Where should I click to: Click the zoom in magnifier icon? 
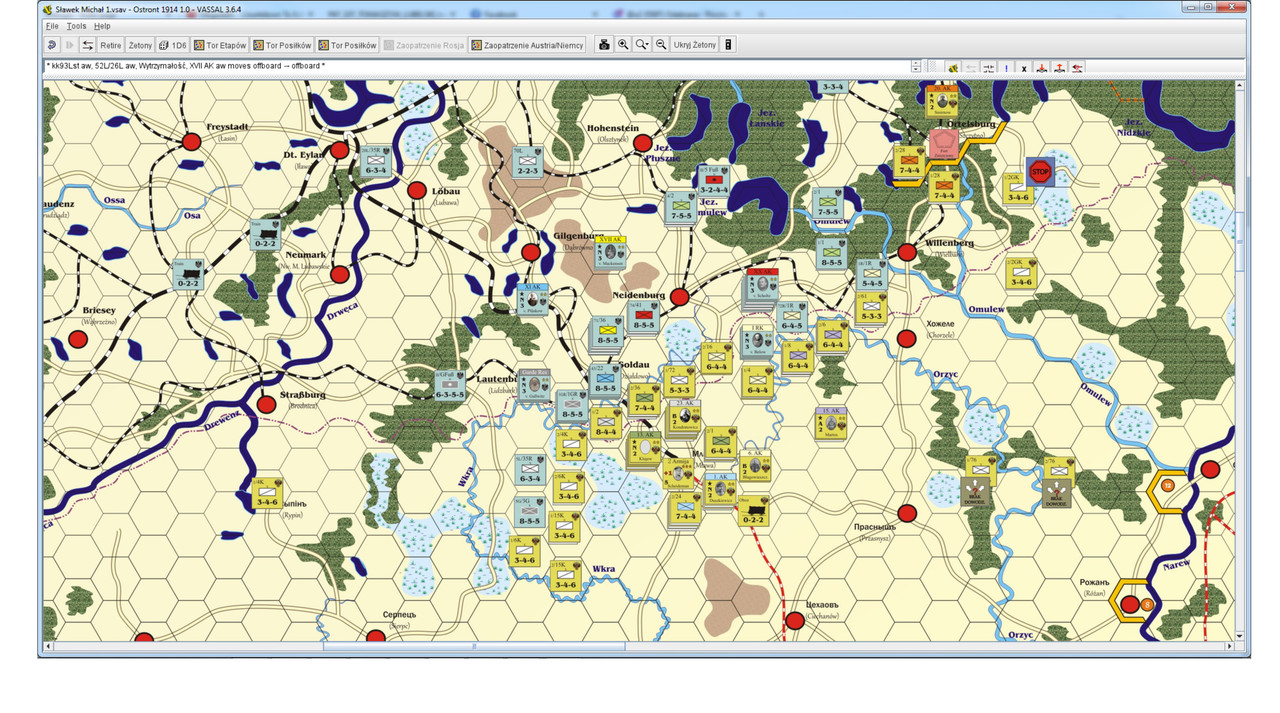tap(623, 45)
